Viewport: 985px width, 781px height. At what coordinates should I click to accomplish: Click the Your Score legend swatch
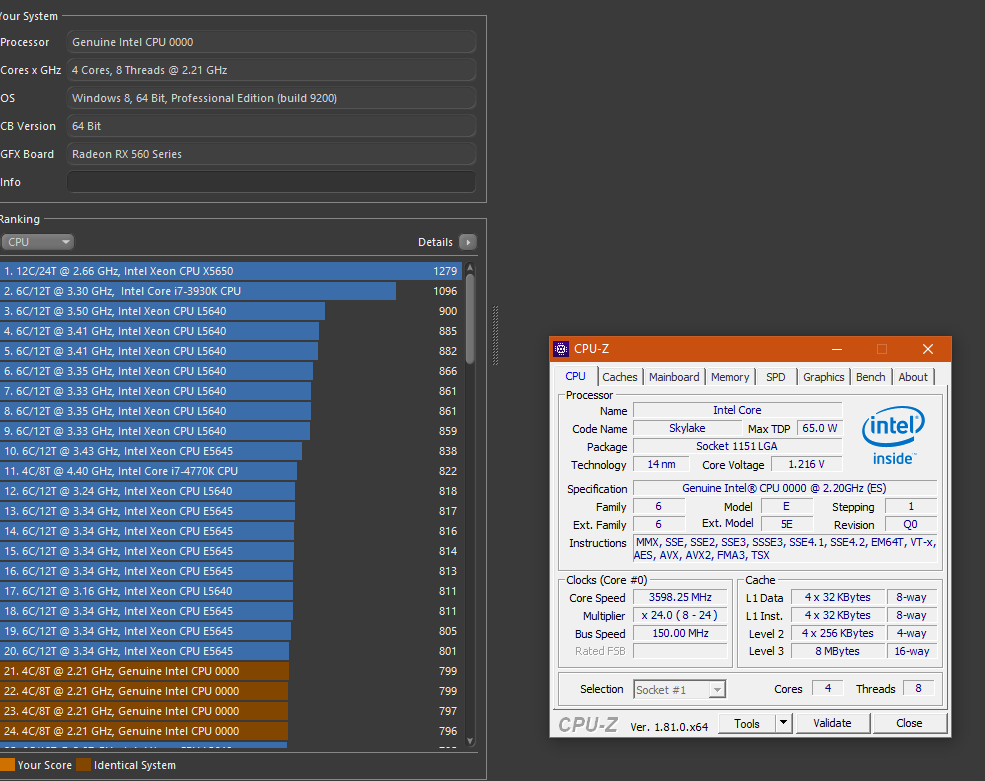tap(8, 765)
